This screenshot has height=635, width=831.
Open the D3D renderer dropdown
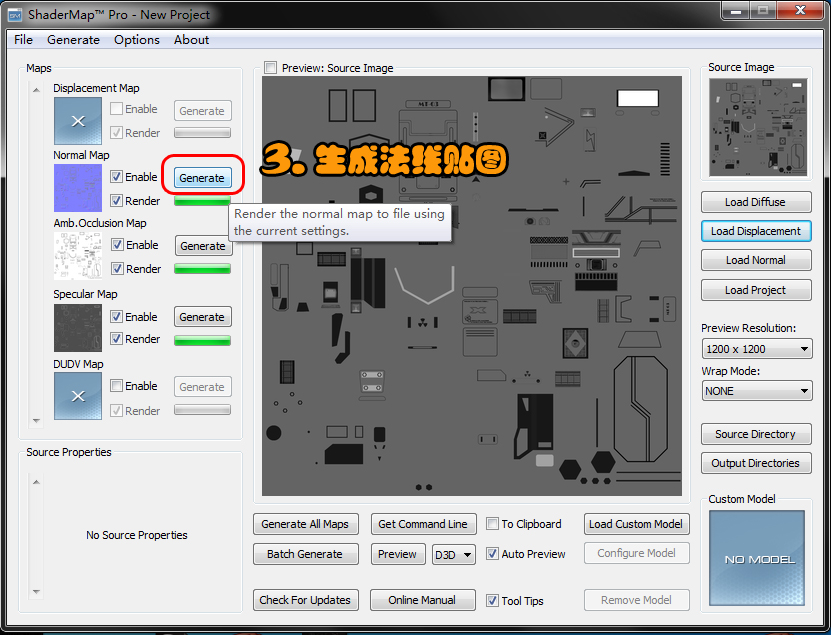click(x=453, y=553)
